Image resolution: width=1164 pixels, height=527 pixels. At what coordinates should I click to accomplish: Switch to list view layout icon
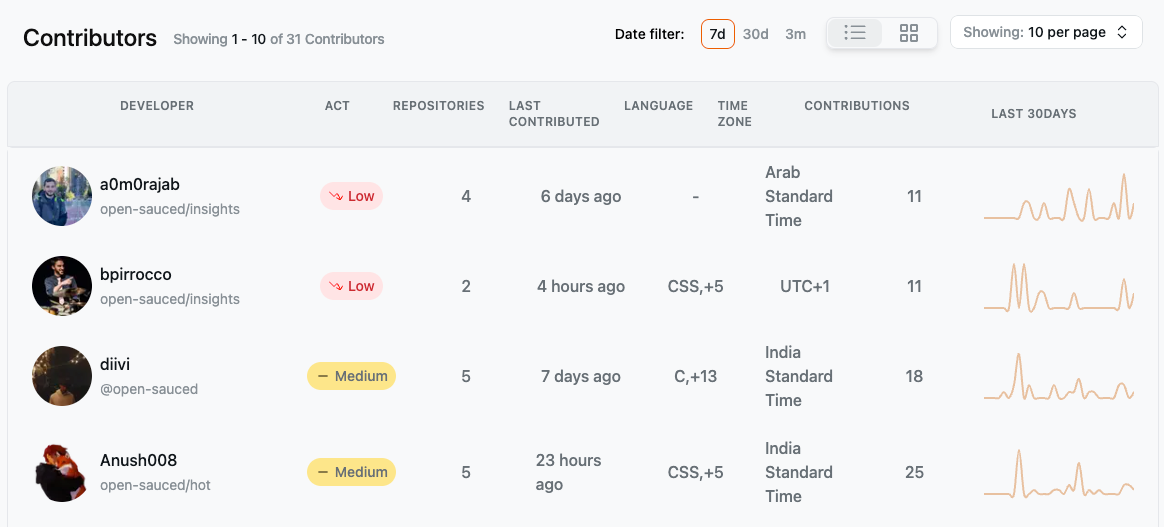click(x=855, y=33)
